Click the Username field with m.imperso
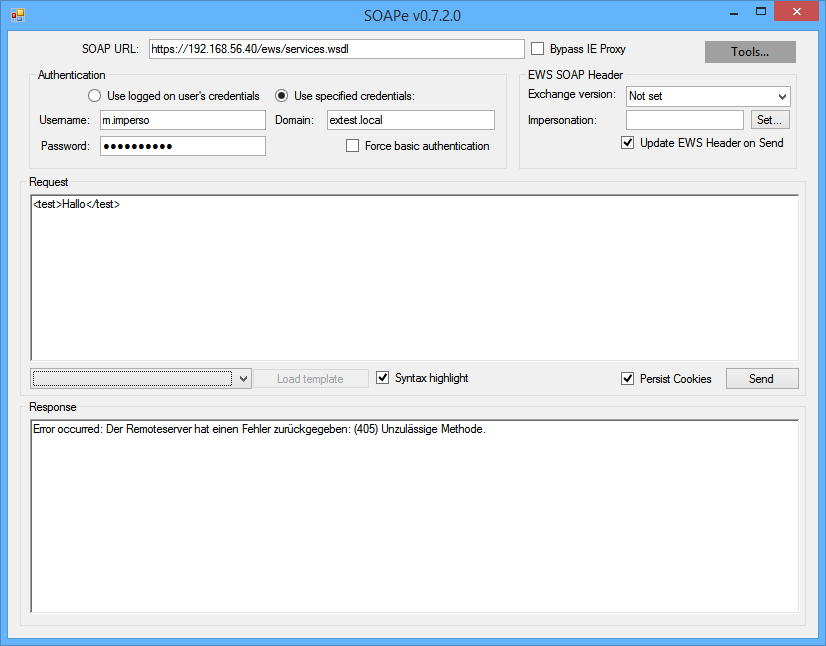Viewport: 826px width, 646px height. [183, 120]
